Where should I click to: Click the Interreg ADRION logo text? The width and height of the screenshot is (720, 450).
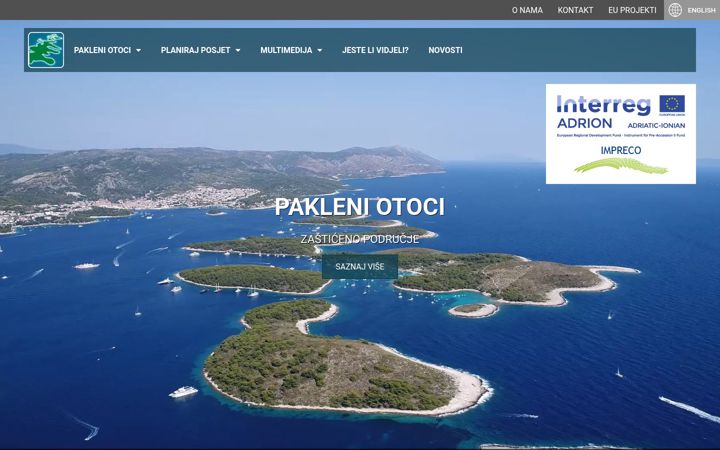tap(603, 112)
